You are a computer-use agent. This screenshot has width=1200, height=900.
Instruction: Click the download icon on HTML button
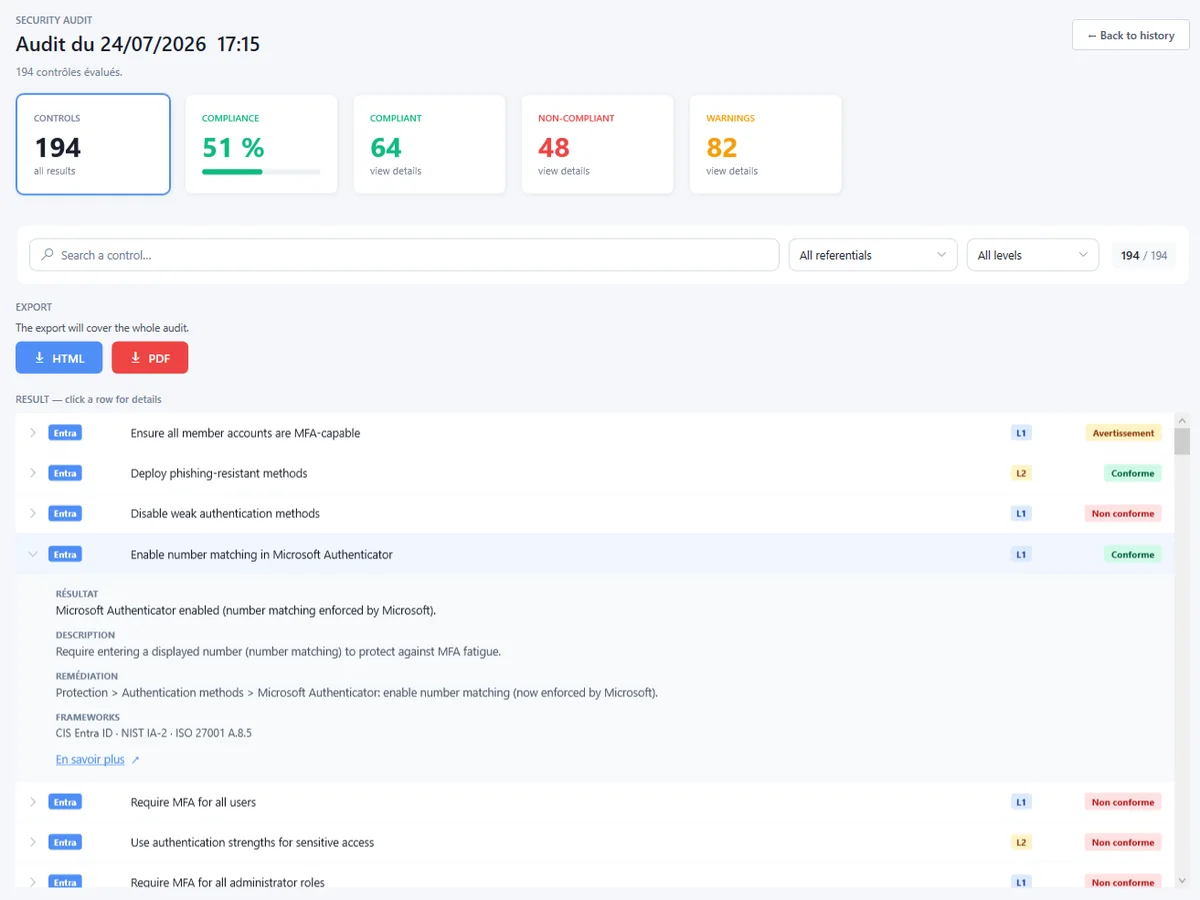click(x=40, y=358)
